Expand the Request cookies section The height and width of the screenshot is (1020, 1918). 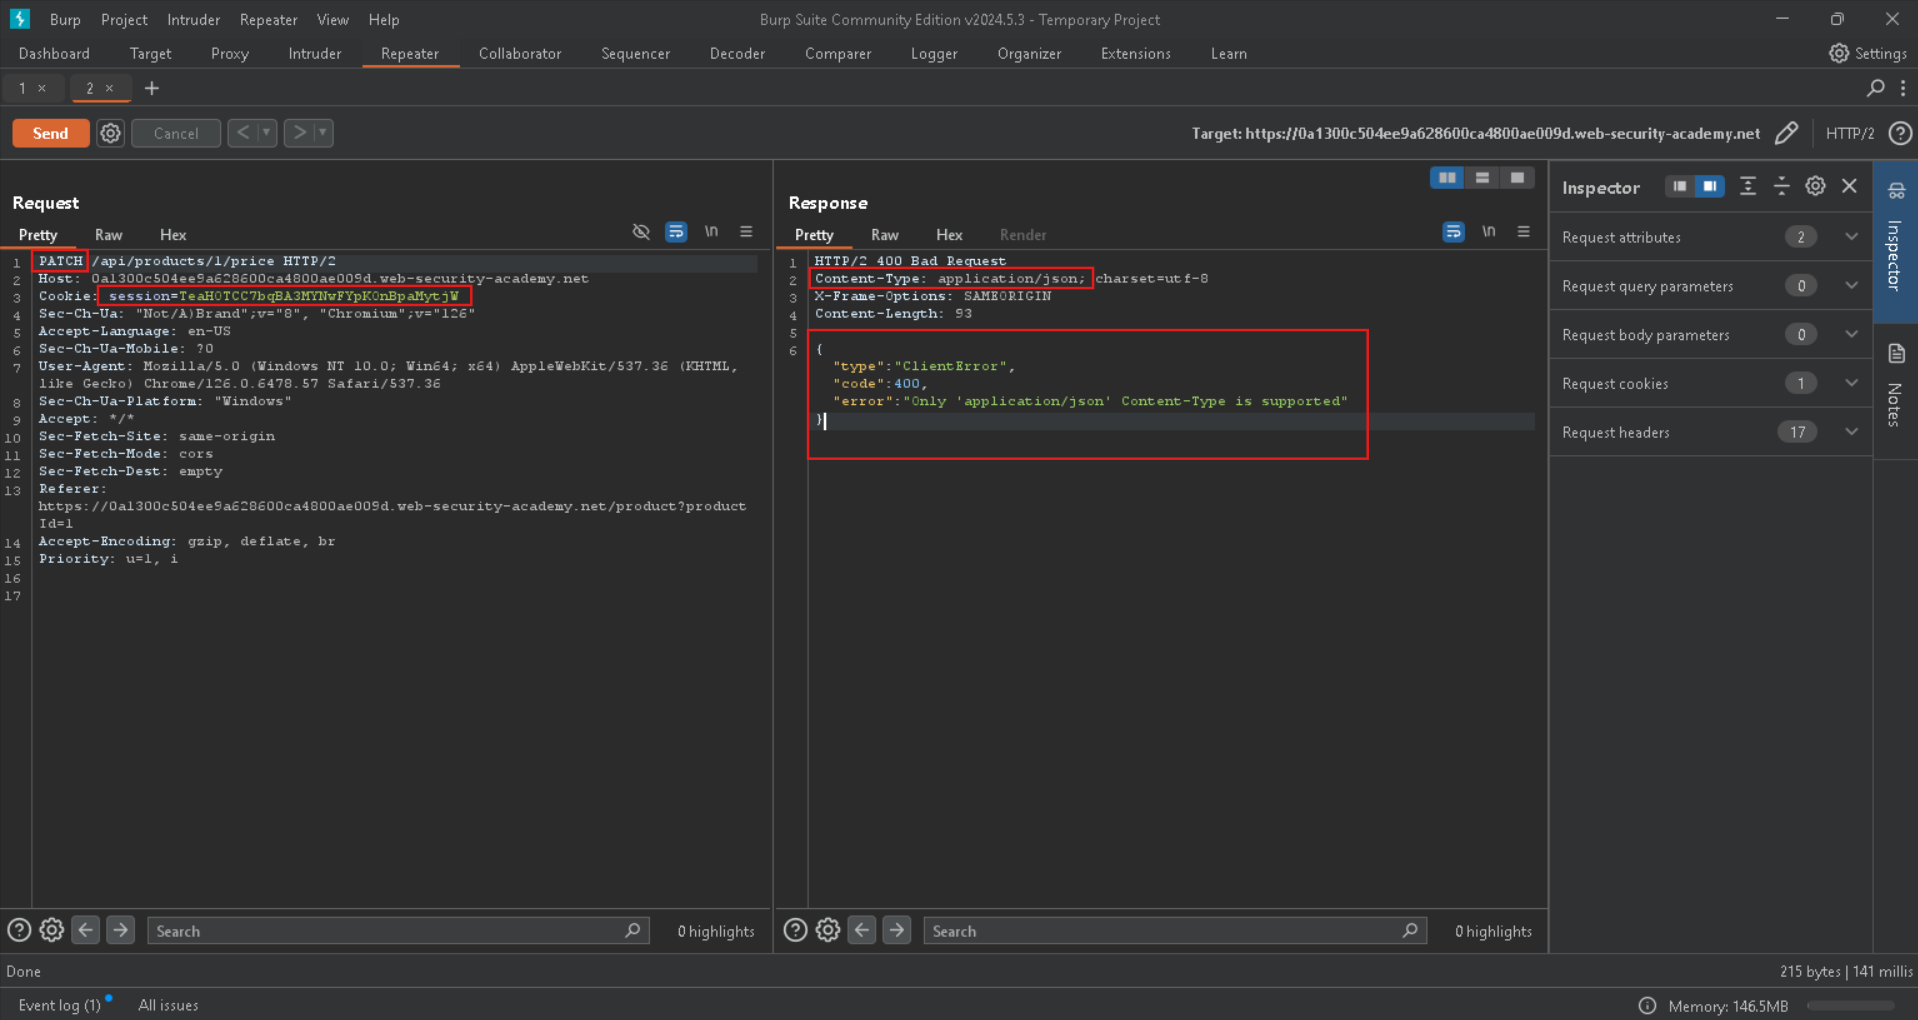coord(1851,383)
